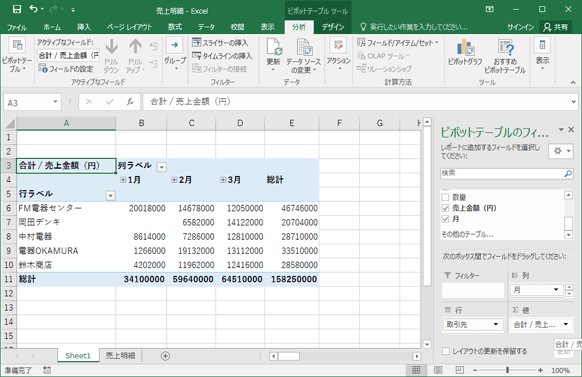This screenshot has height=377, width=582.
Task: Select cell with value 46746000
Action: (x=292, y=208)
